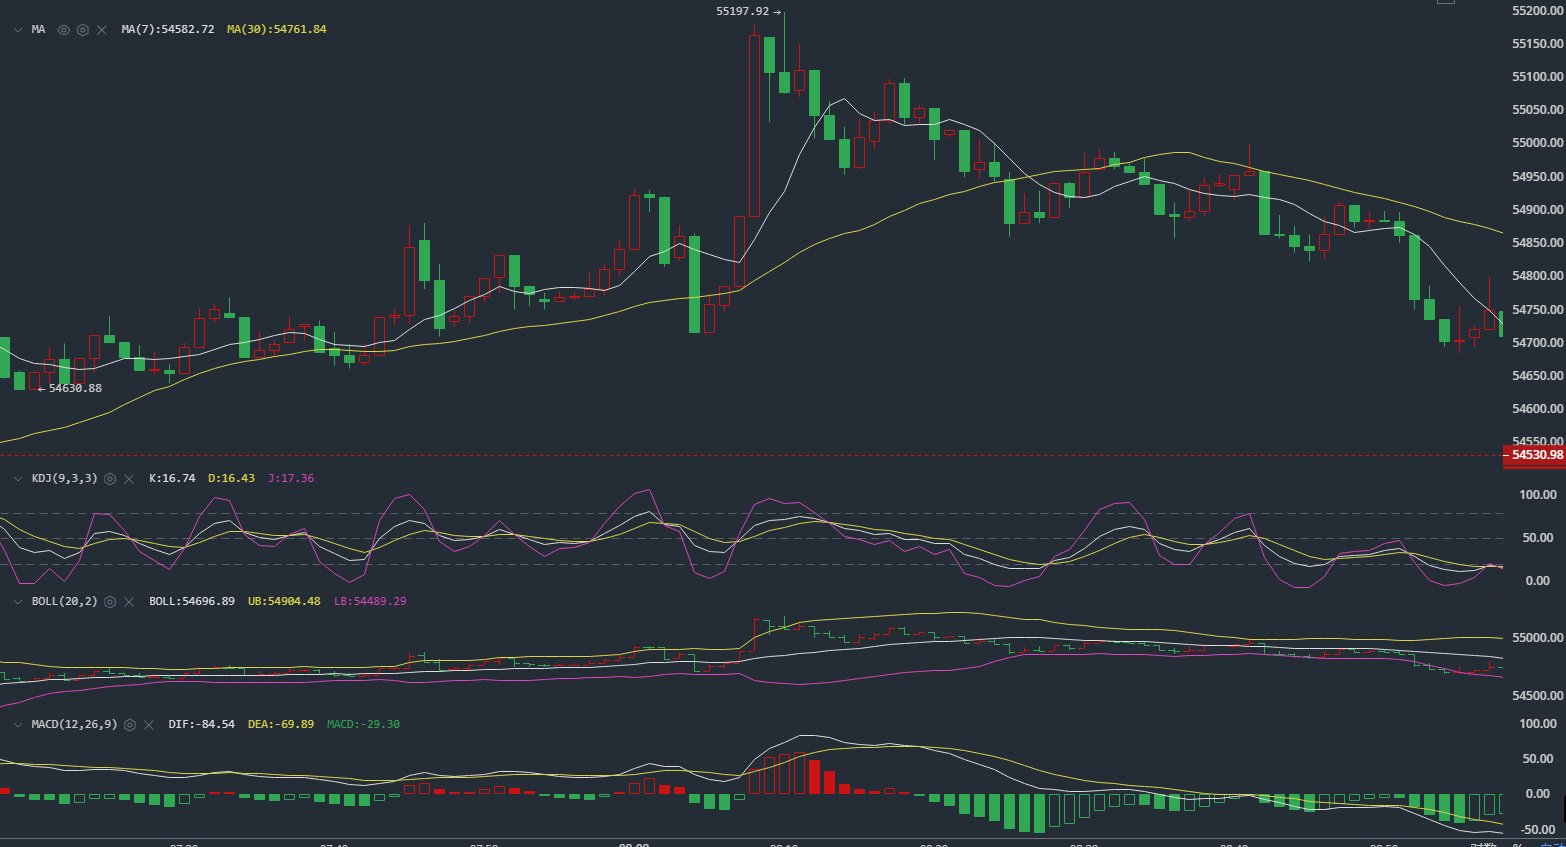Click the KDJ axis 100.00 label
Screen dimensions: 1566x847
pyautogui.click(x=1538, y=495)
